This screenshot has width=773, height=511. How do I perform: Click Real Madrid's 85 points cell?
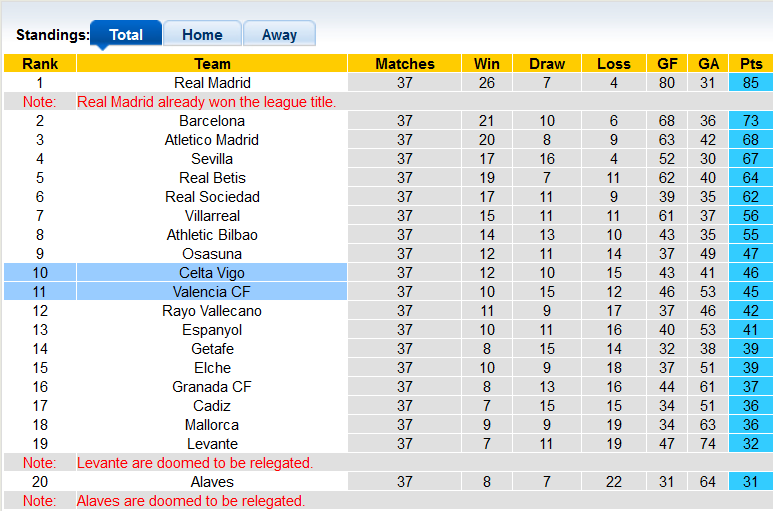pyautogui.click(x=751, y=83)
